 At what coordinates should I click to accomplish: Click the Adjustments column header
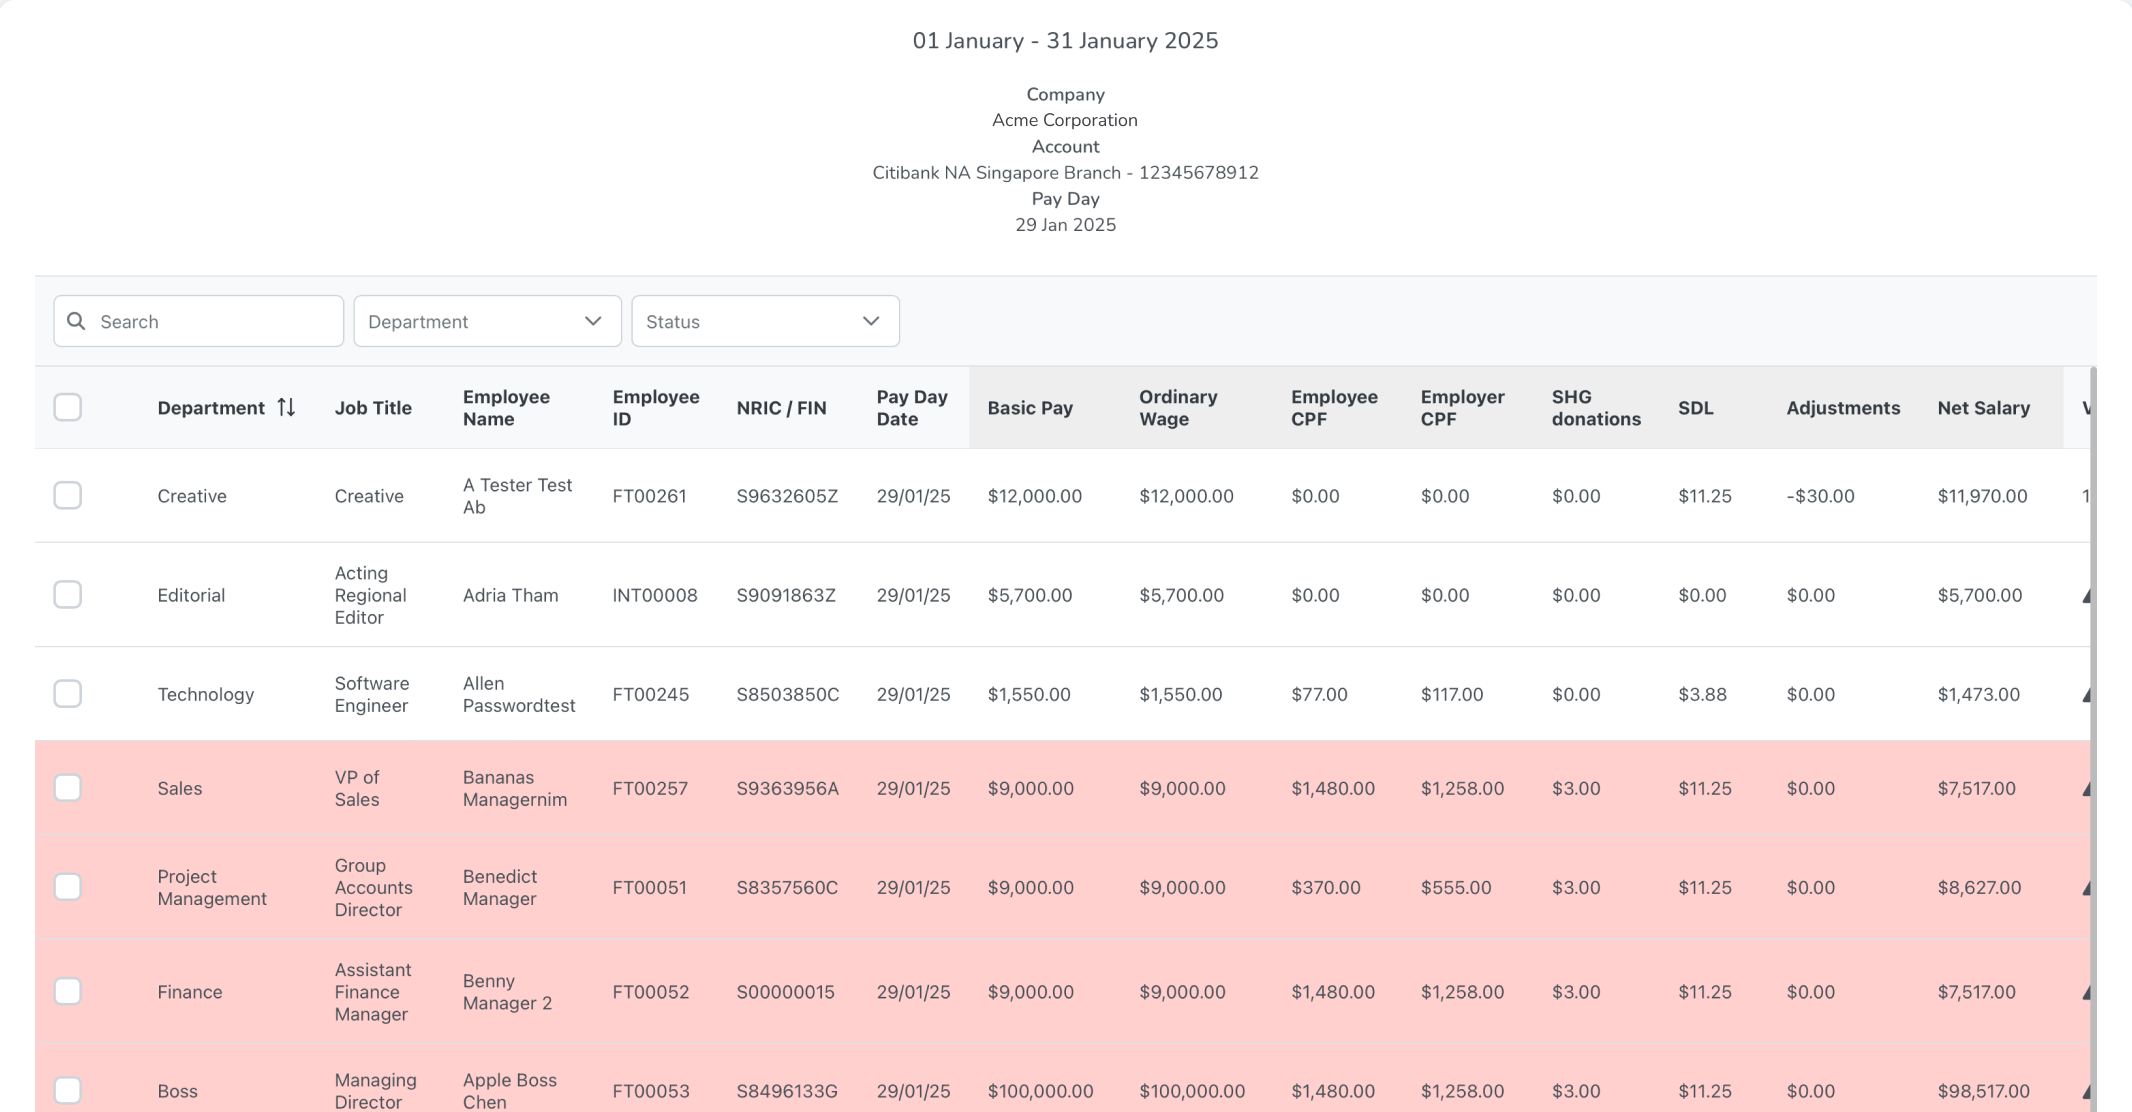click(x=1842, y=407)
